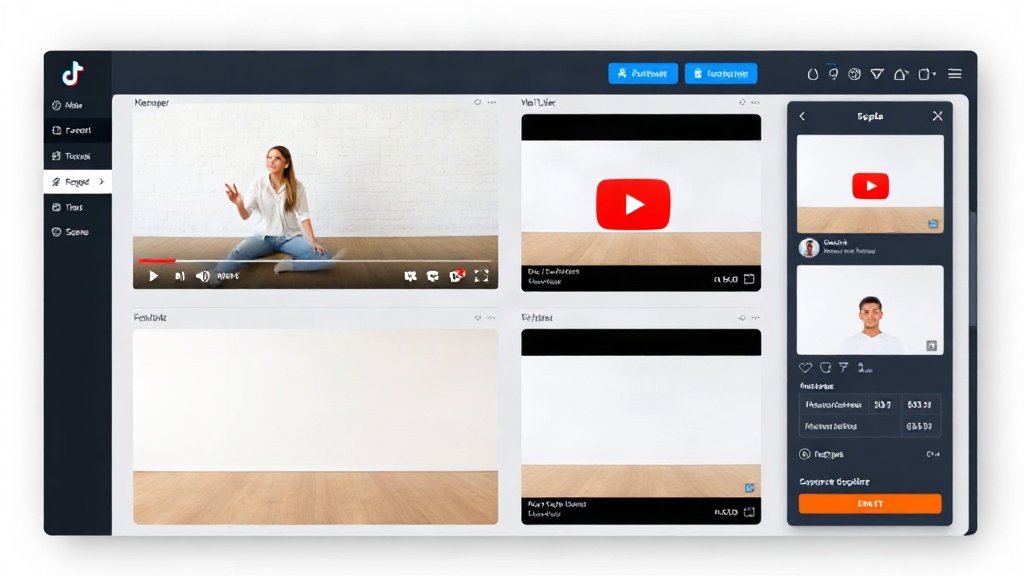Close the right detail panel with X
This screenshot has width=1024, height=576.
coord(937,116)
